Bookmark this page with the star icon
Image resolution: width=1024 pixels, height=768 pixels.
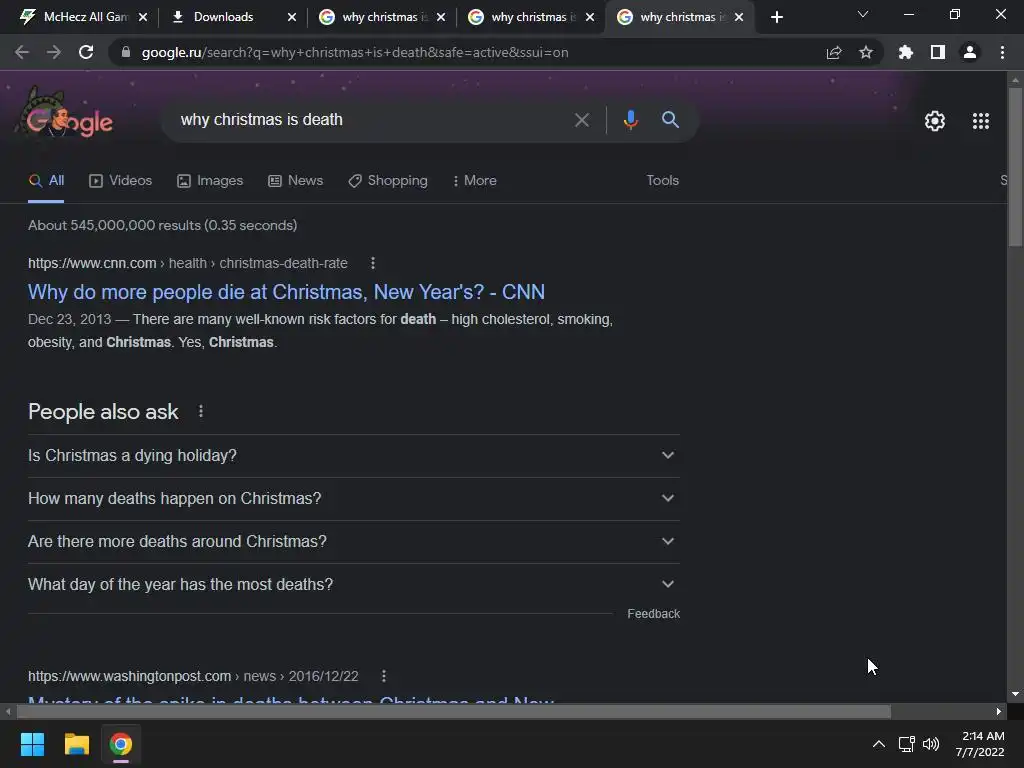[x=865, y=52]
